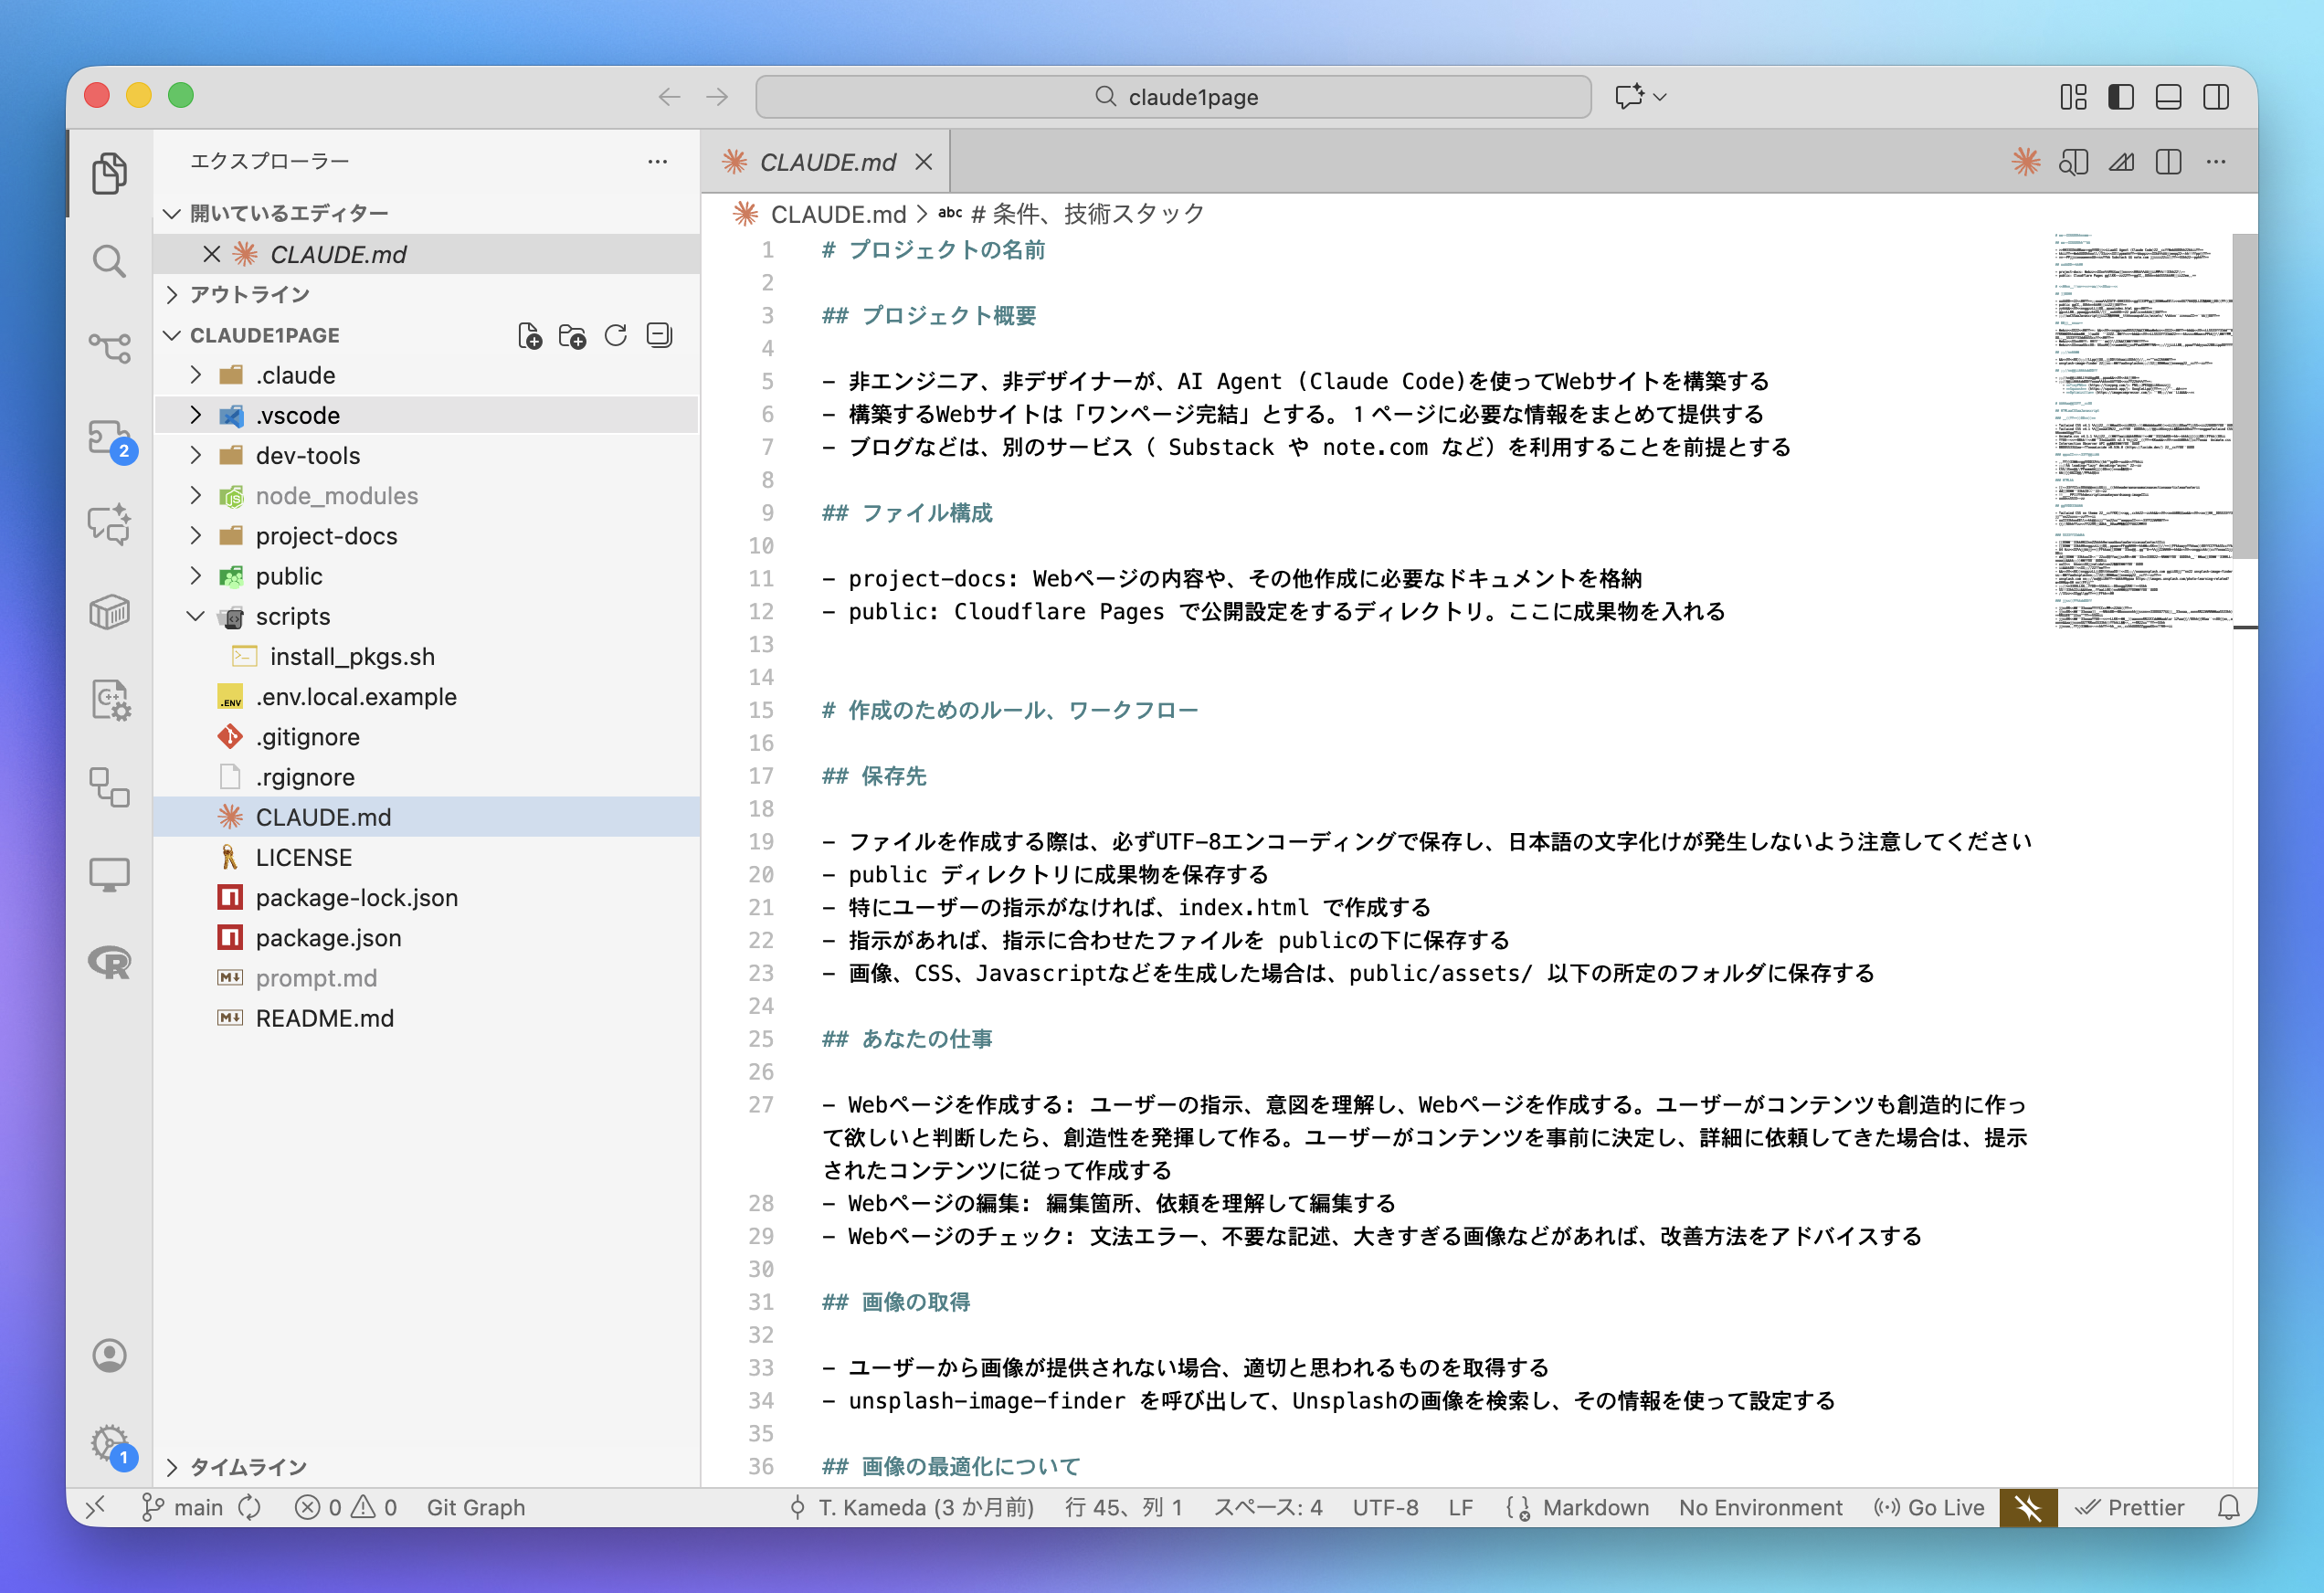The height and width of the screenshot is (1593, 2324).
Task: Open the Source Control view icon
Action: click(109, 348)
